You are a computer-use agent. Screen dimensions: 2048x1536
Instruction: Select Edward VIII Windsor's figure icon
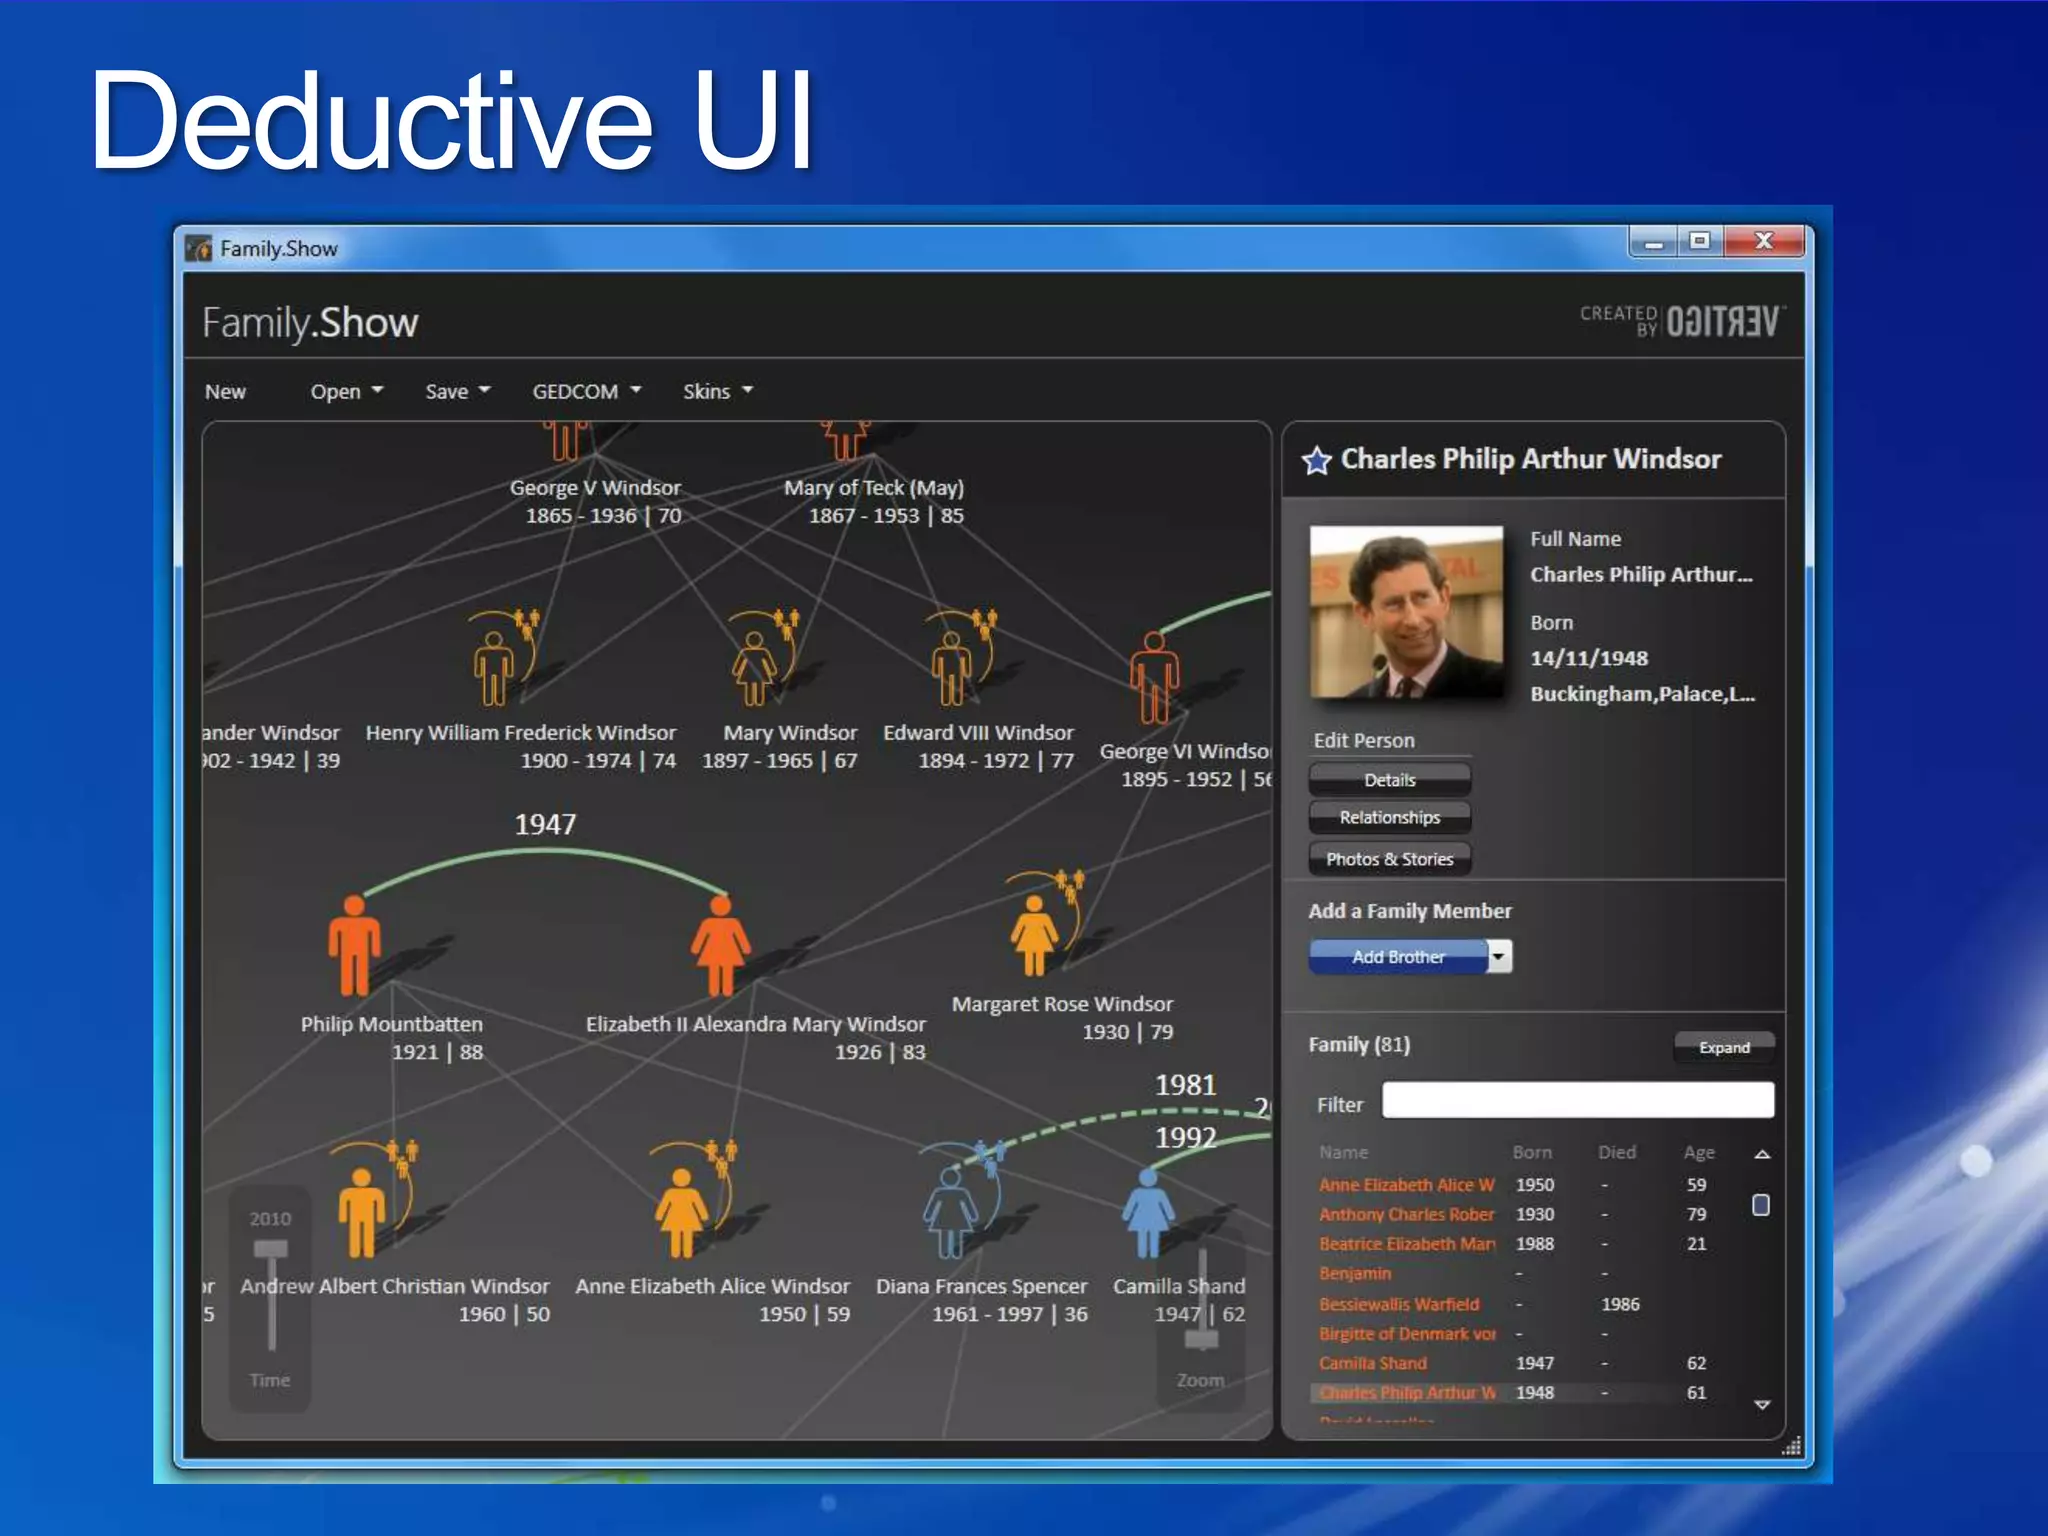951,667
